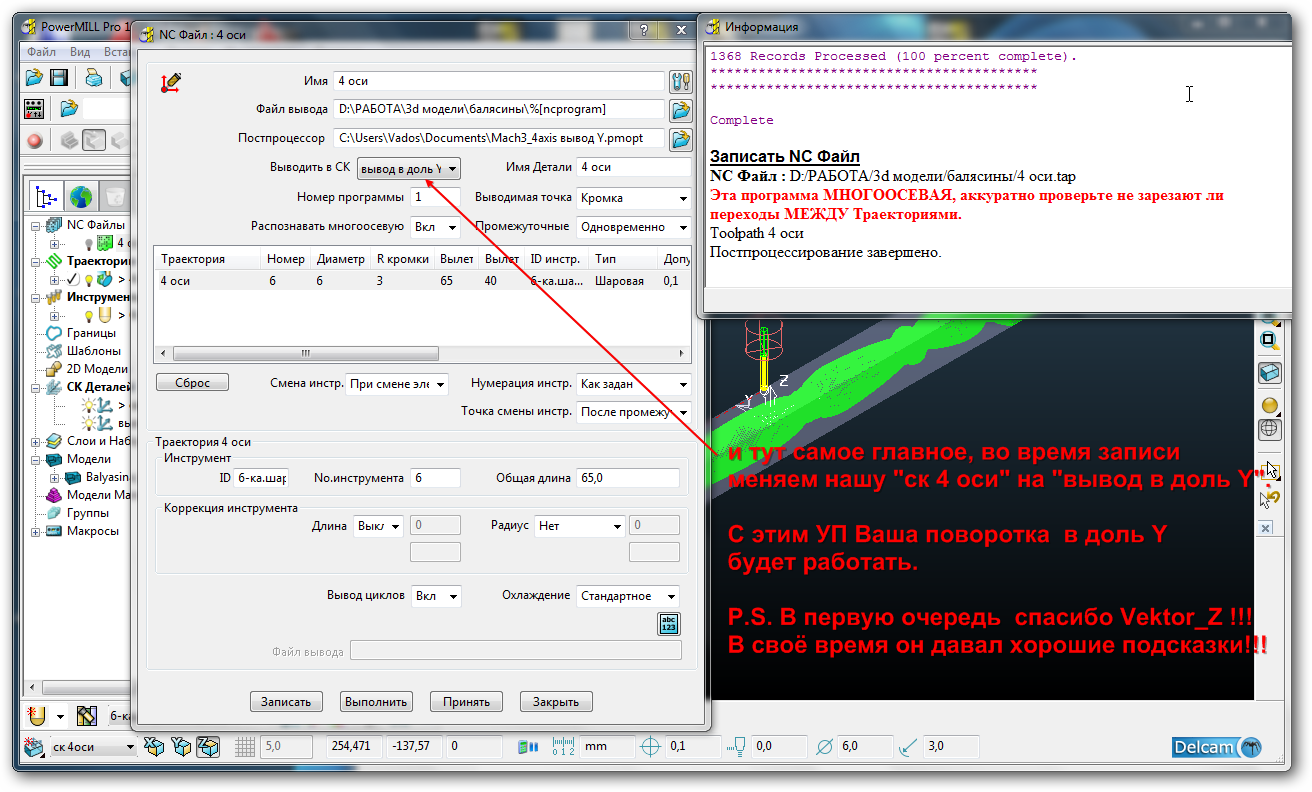
Task: Click the block wireframe cube icon on right toolbar
Action: click(x=1269, y=372)
